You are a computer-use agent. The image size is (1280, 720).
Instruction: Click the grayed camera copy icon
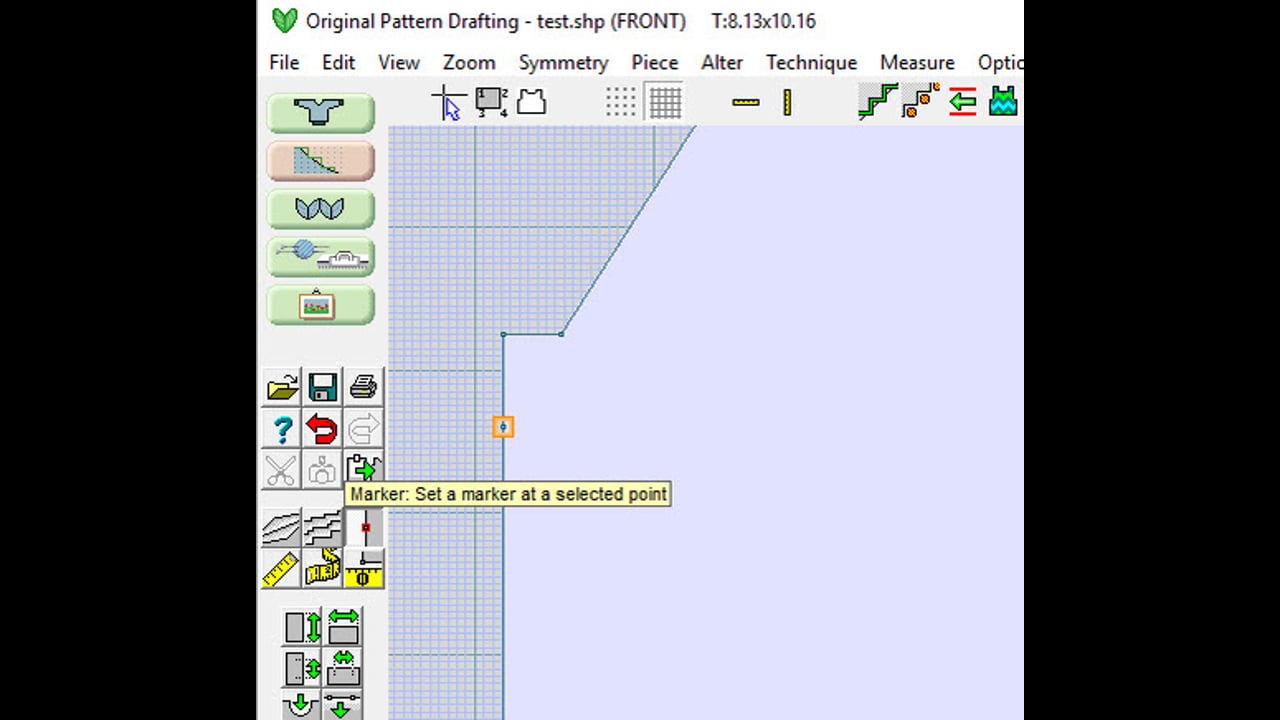pyautogui.click(x=322, y=470)
